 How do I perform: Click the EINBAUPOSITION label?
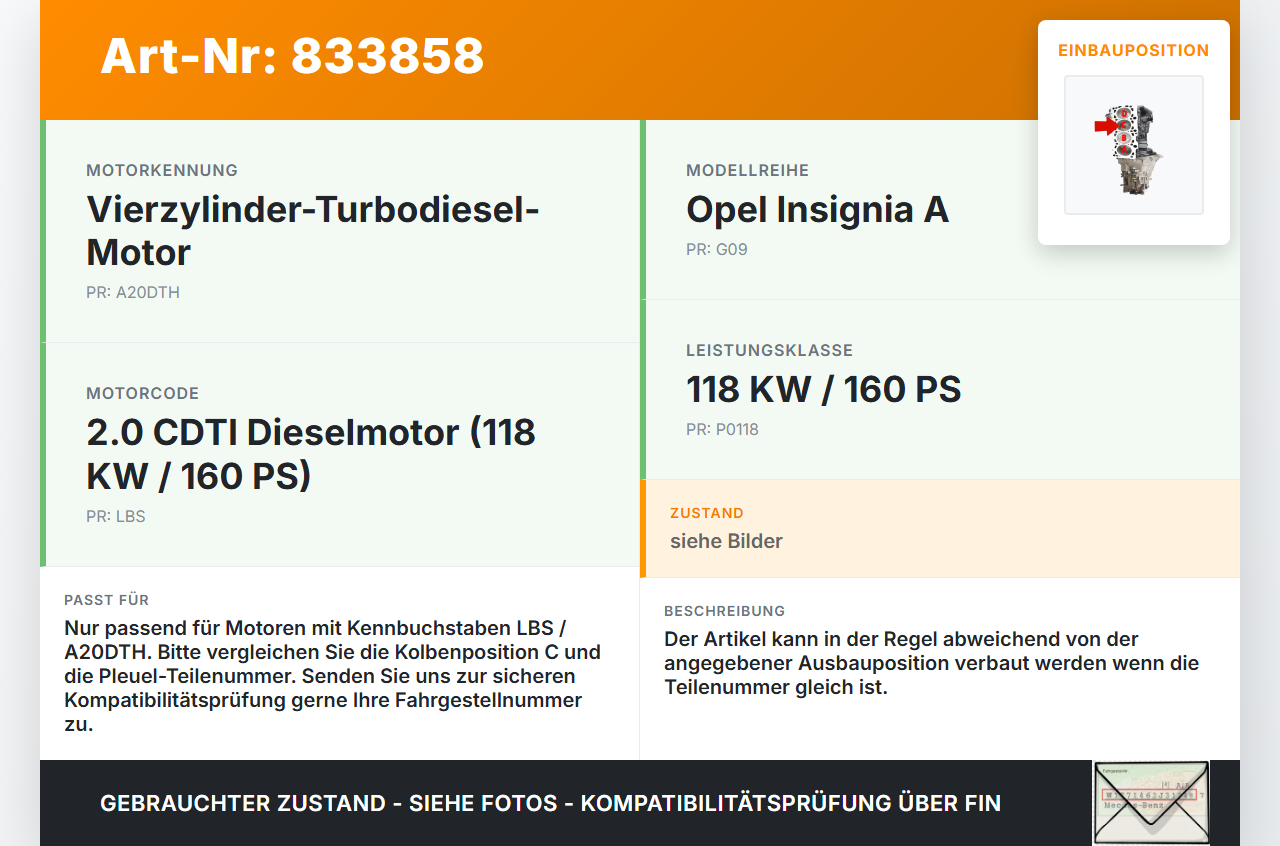pos(1134,50)
